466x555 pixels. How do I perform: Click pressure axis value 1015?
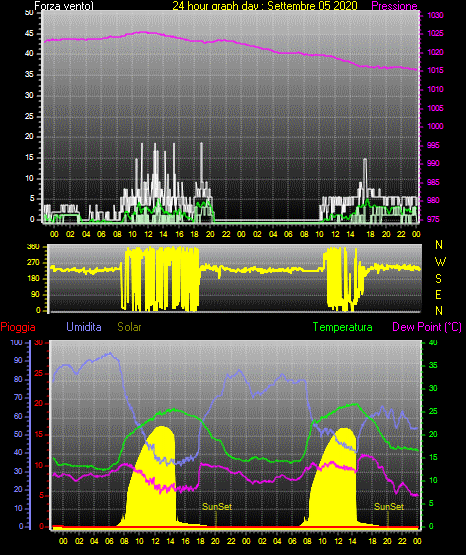click(435, 70)
